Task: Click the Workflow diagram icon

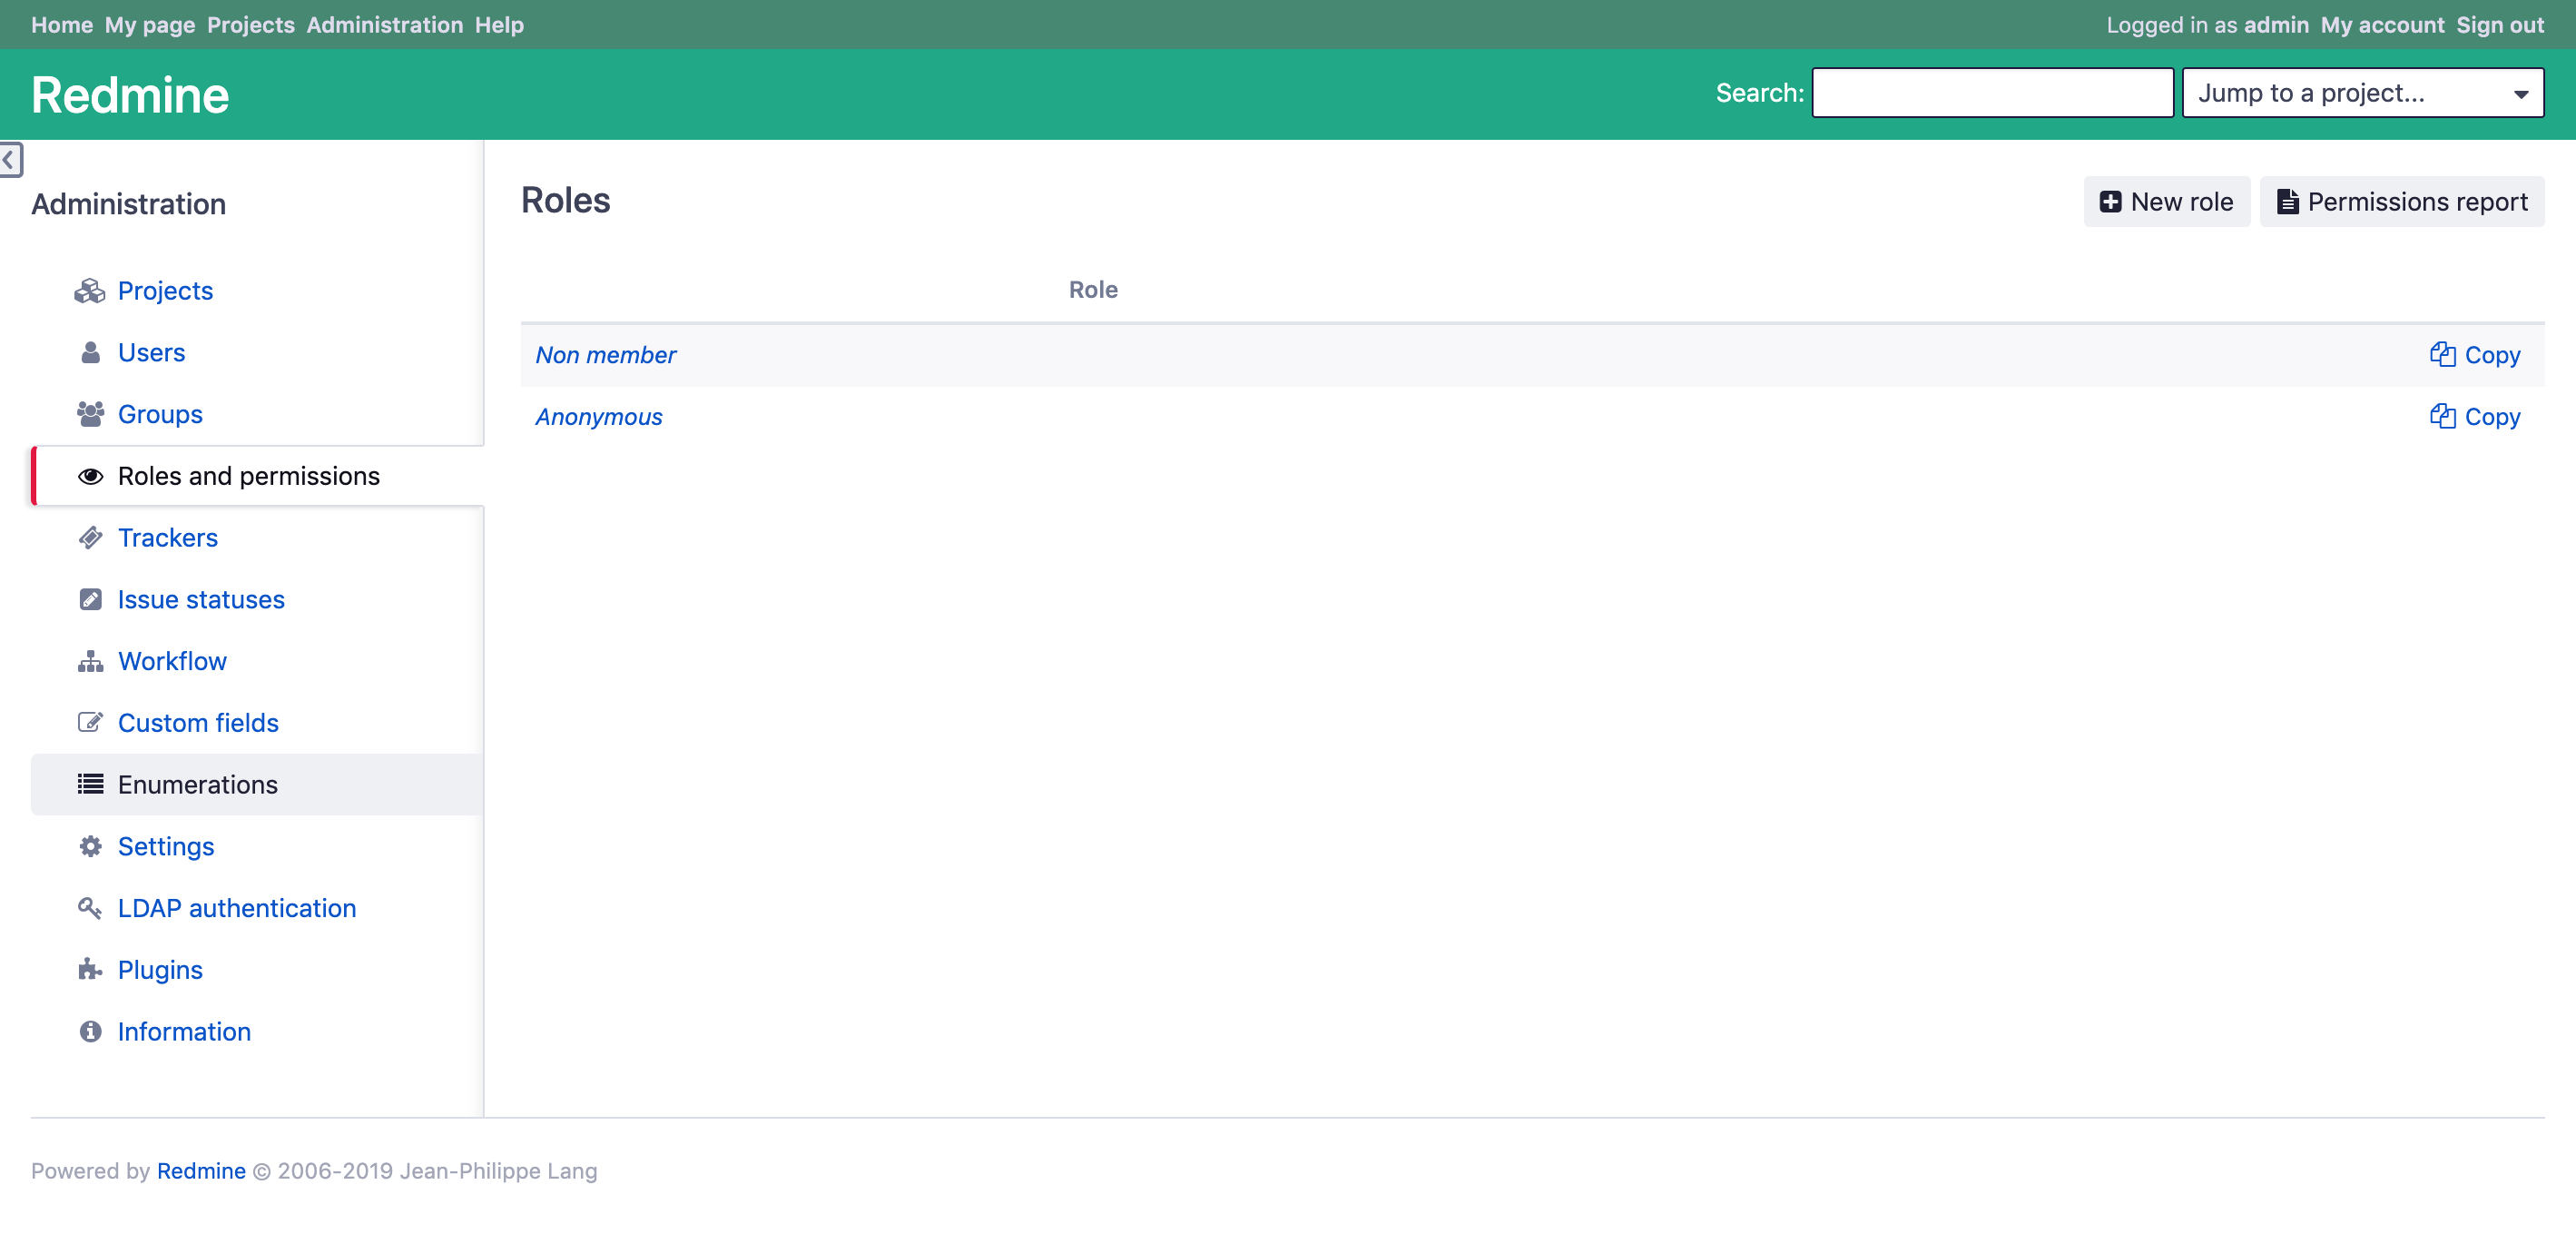Action: pyautogui.click(x=90, y=660)
